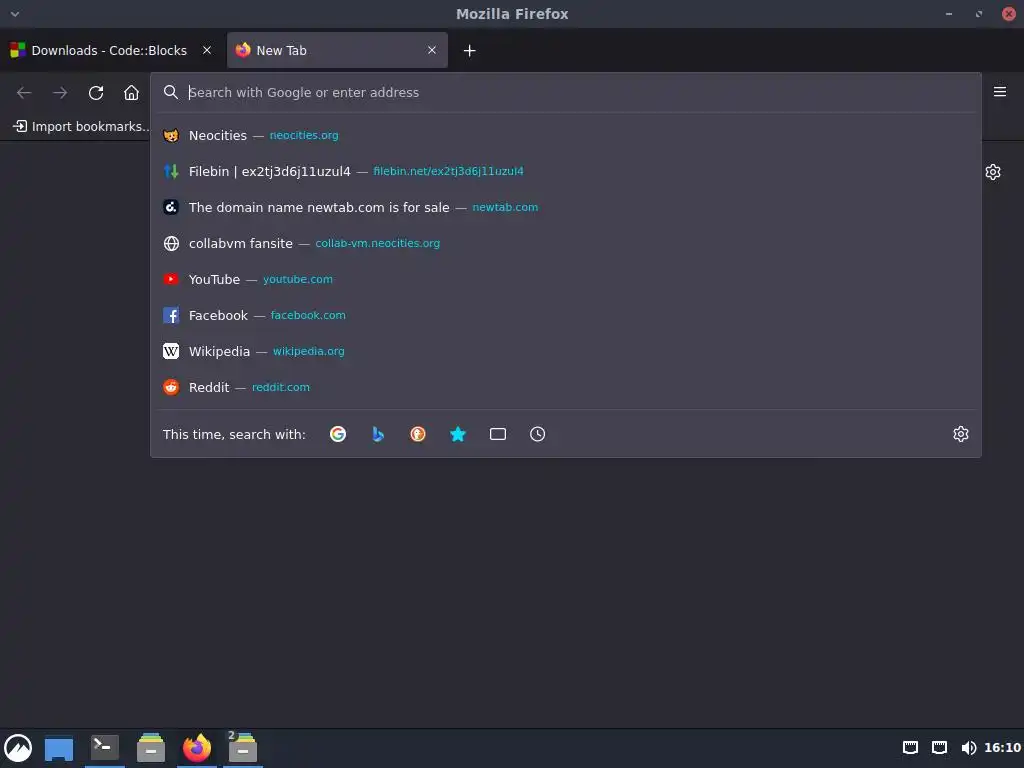The image size is (1024, 768).
Task: Open new tab page personalize gear
Action: tap(993, 172)
